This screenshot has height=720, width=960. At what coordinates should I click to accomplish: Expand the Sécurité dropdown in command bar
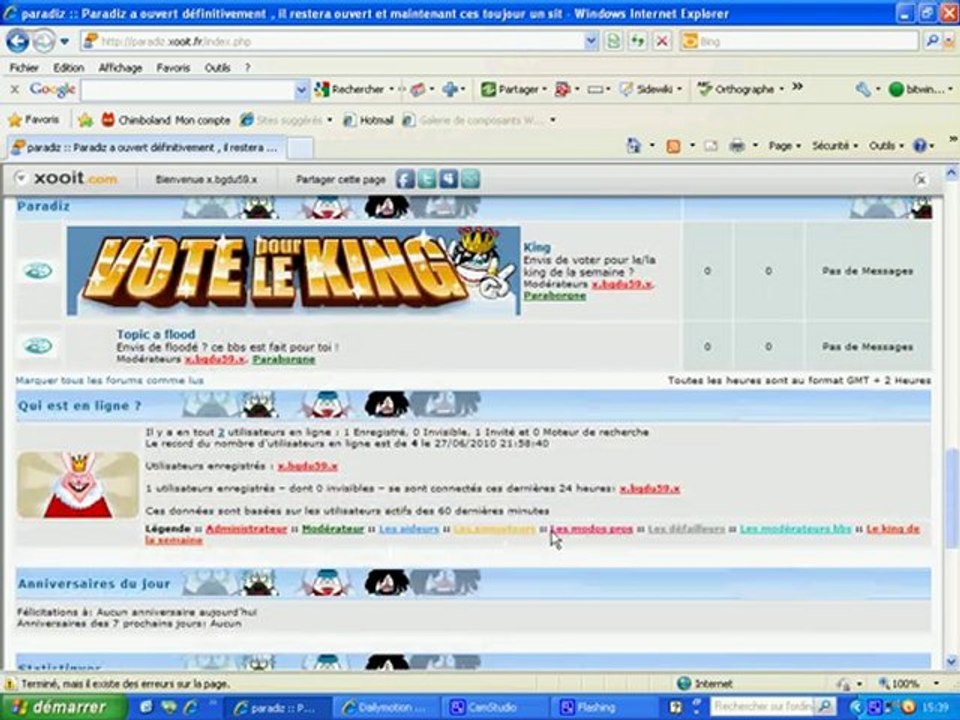tap(834, 146)
